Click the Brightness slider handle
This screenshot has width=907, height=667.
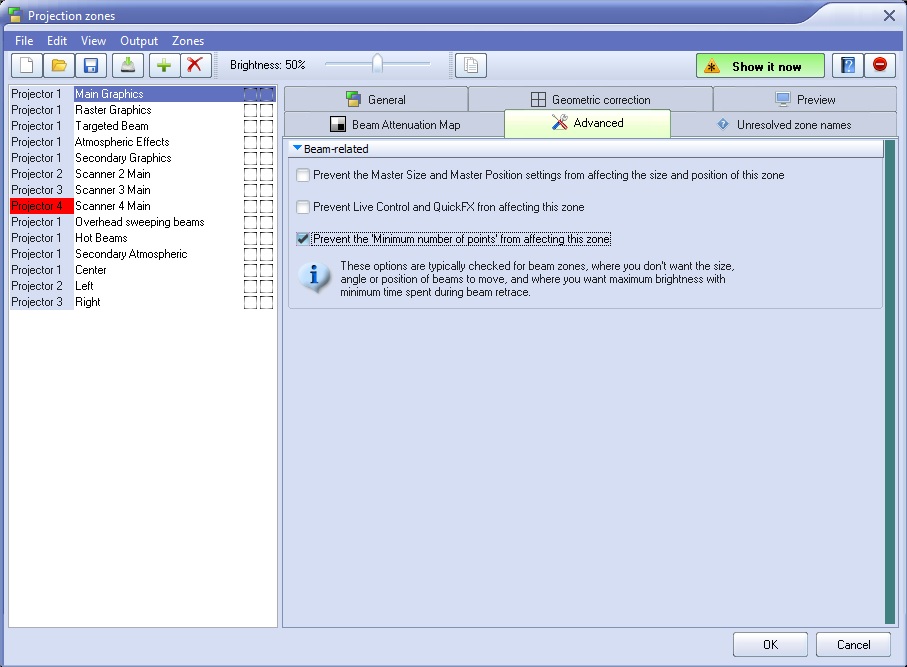click(377, 65)
